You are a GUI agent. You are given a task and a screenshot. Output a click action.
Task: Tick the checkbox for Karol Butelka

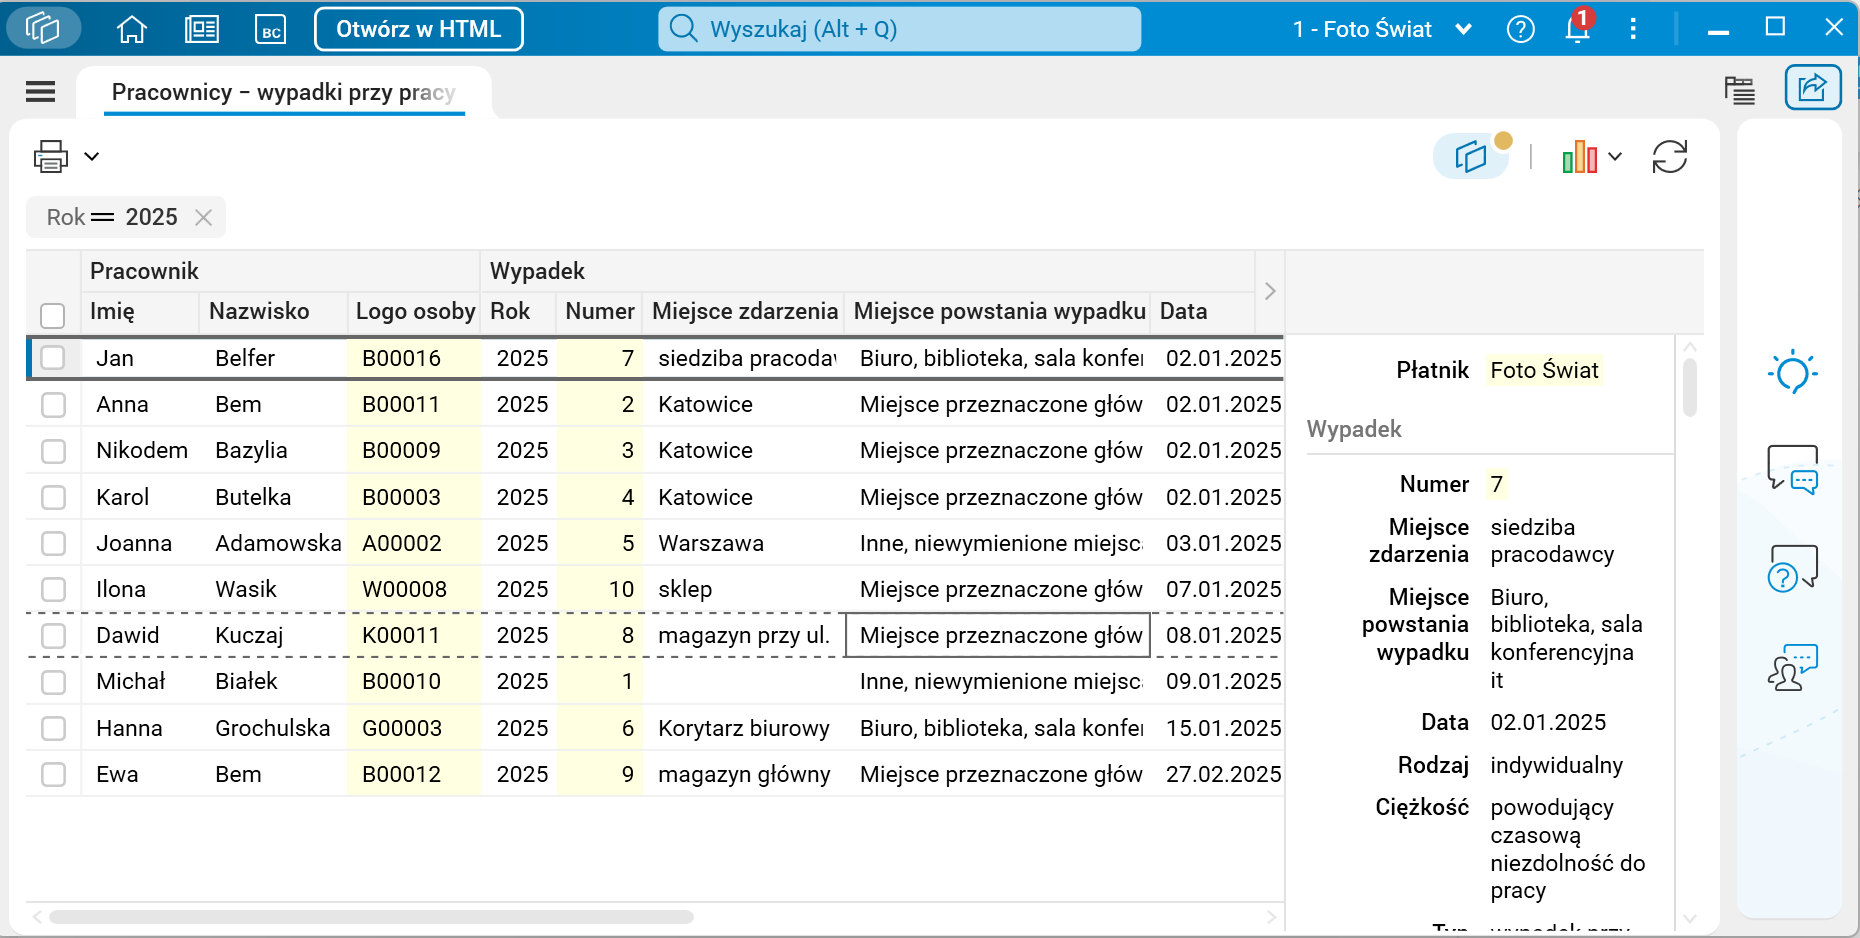(x=53, y=497)
